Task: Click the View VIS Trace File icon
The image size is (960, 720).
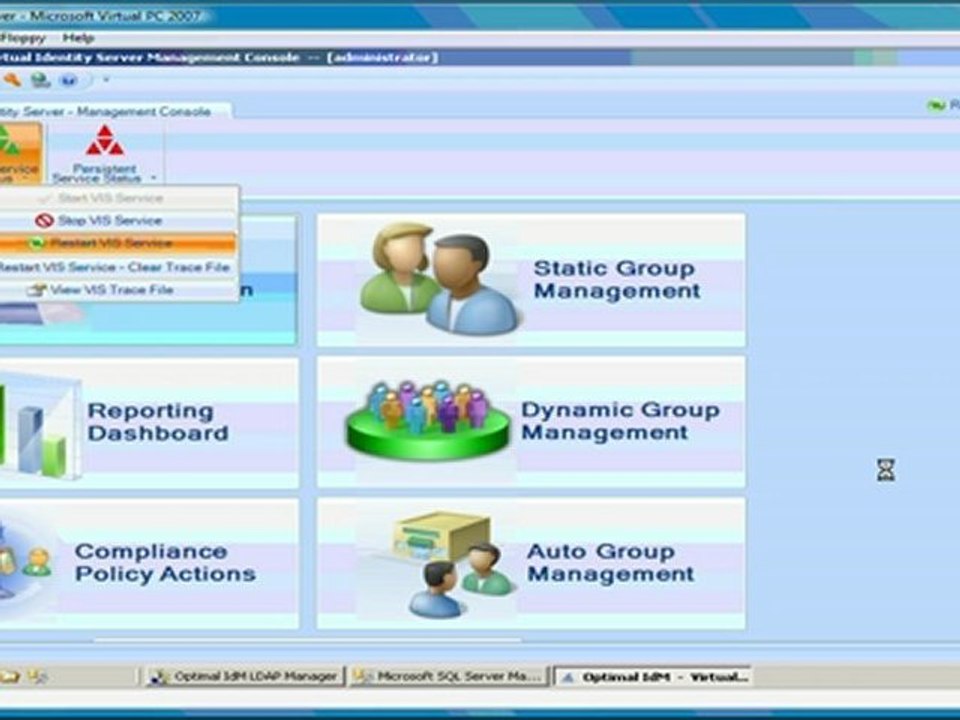Action: click(37, 290)
